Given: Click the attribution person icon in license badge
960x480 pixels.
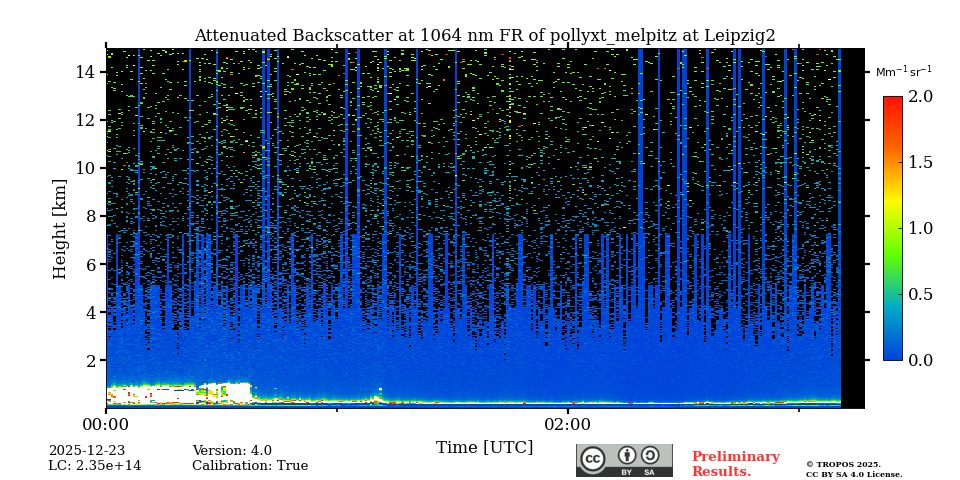Looking at the screenshot, I should (x=627, y=455).
